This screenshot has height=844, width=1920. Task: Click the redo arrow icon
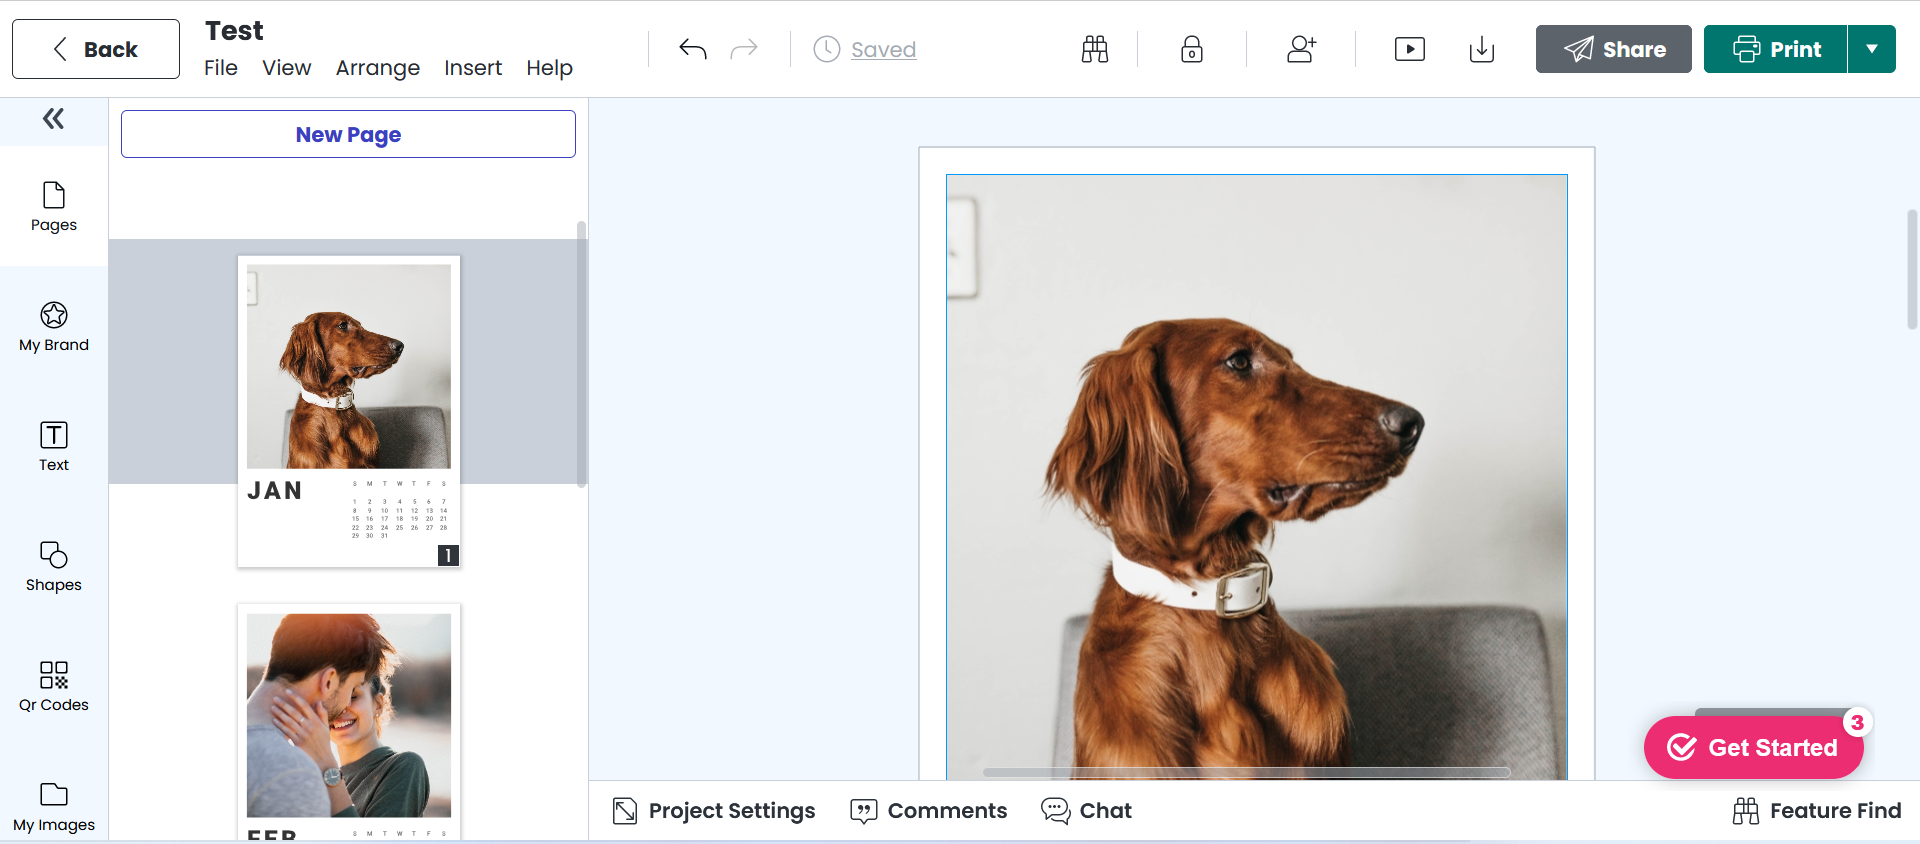pos(744,49)
